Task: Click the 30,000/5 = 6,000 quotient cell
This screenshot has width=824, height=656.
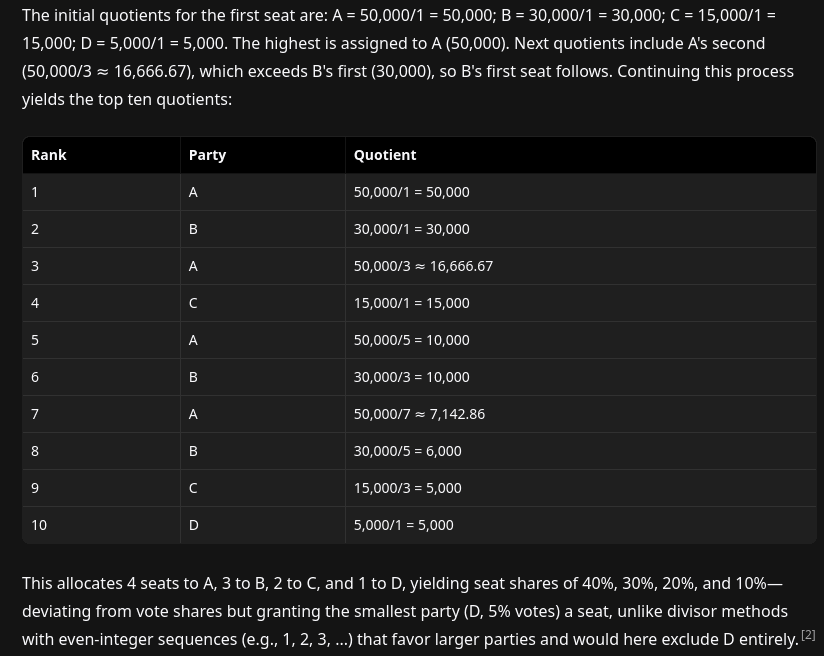Action: click(x=407, y=451)
